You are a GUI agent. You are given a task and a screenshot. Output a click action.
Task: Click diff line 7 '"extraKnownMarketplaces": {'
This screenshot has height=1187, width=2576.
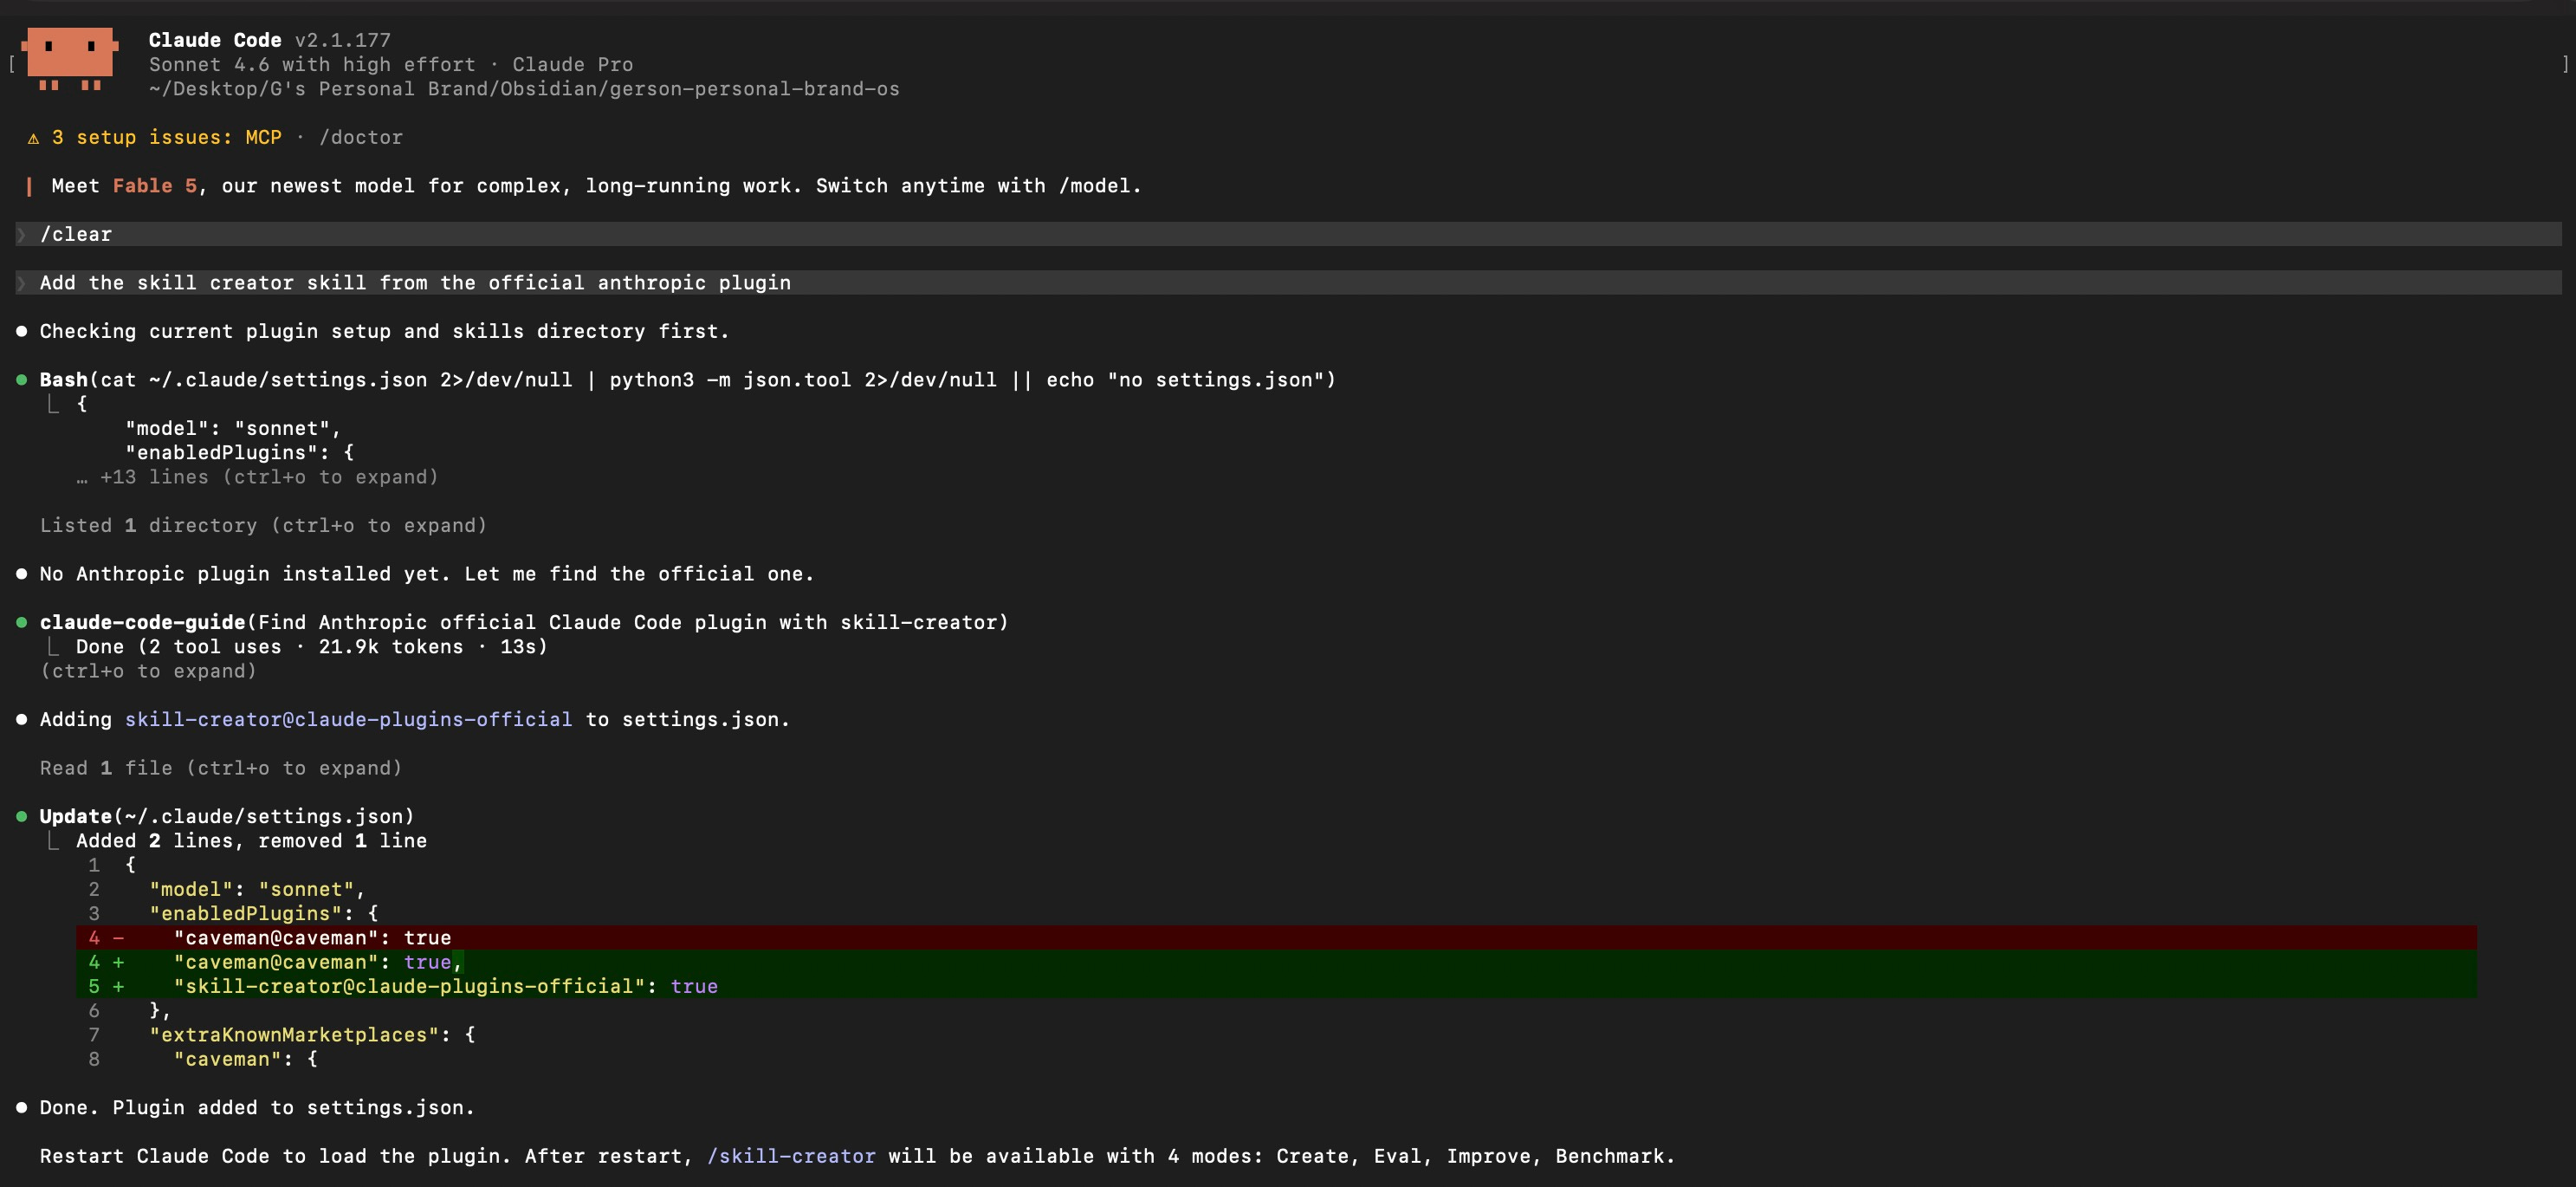tap(312, 1035)
